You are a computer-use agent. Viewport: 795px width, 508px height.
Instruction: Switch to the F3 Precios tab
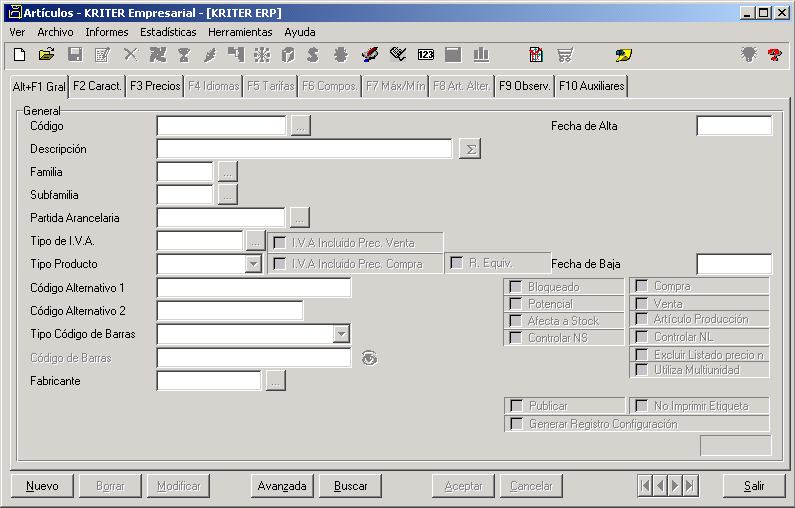click(155, 86)
